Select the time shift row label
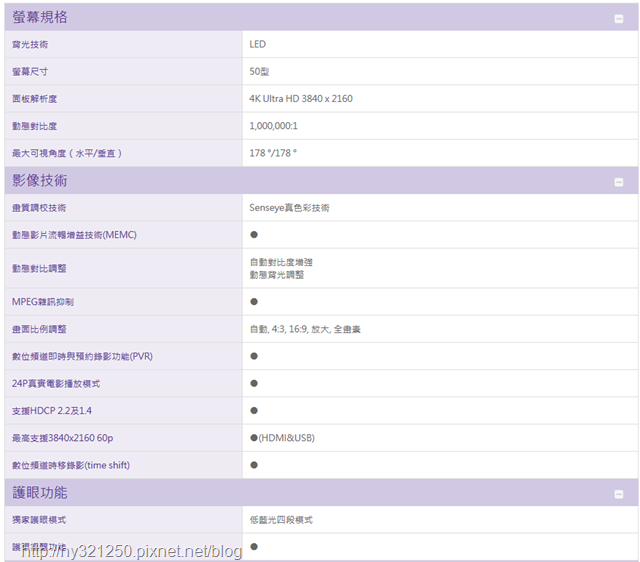640x562 pixels. [71, 465]
